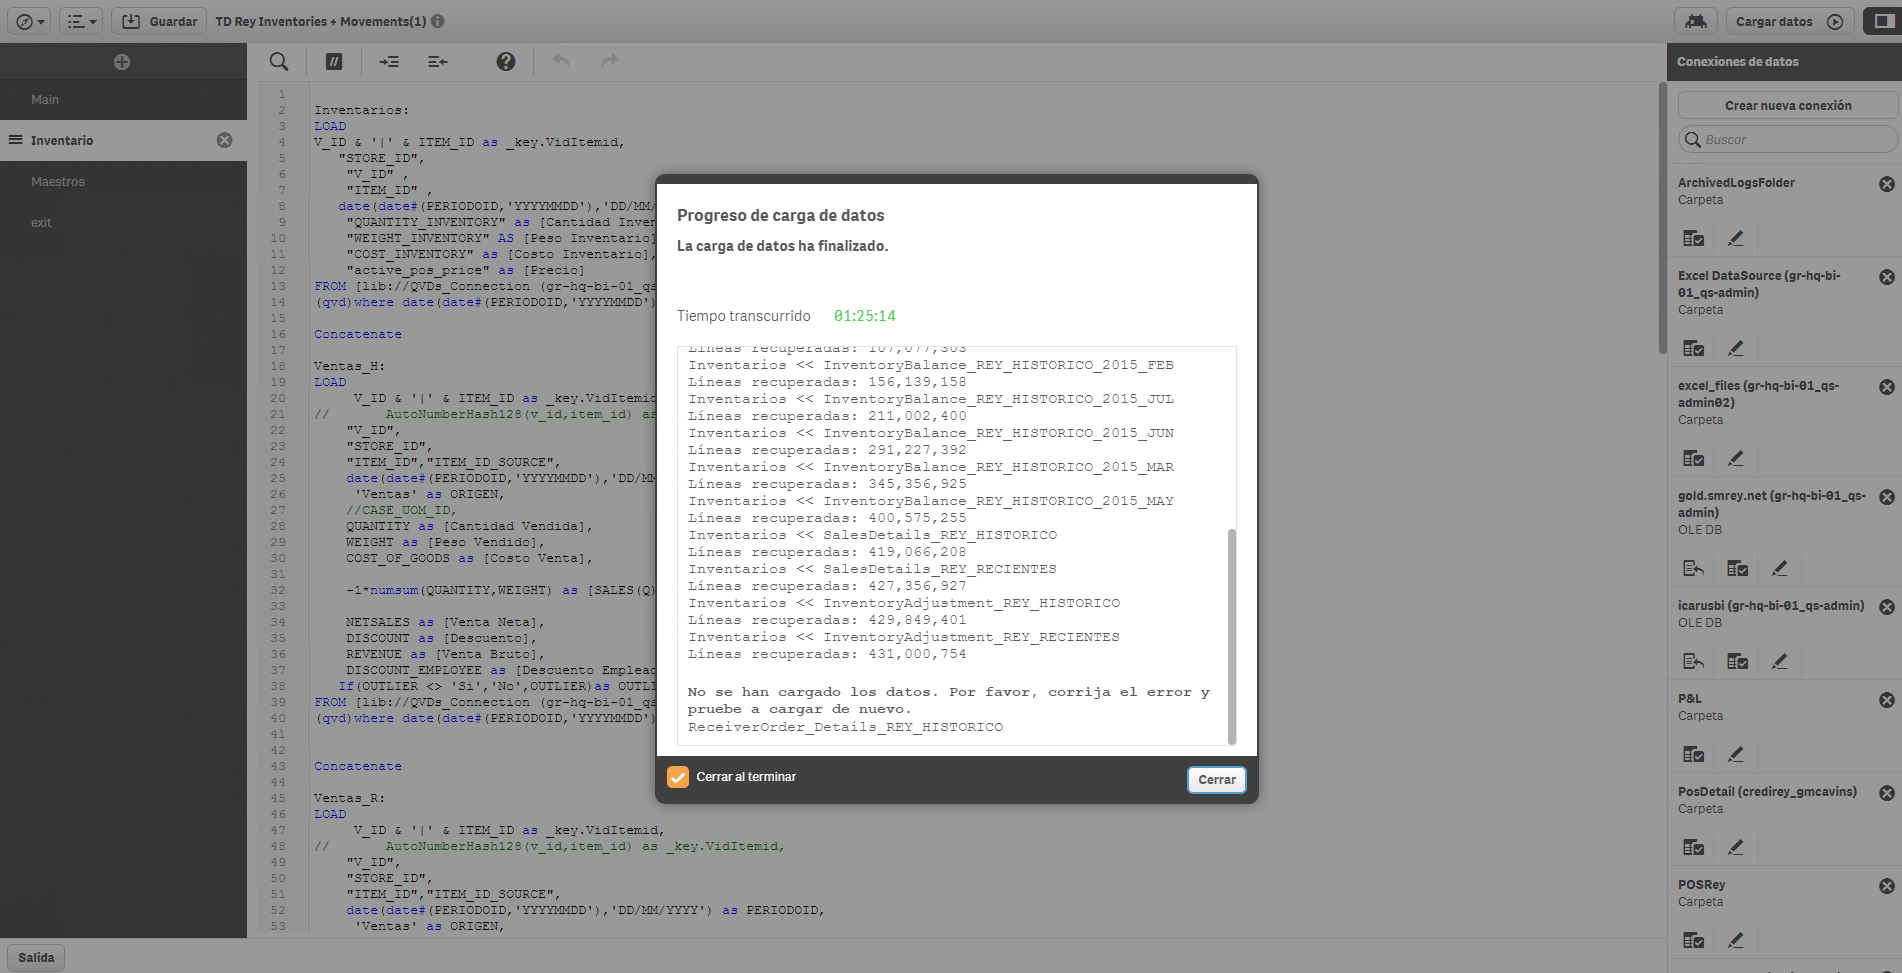Insert connection string for icarusbi

click(x=1693, y=661)
